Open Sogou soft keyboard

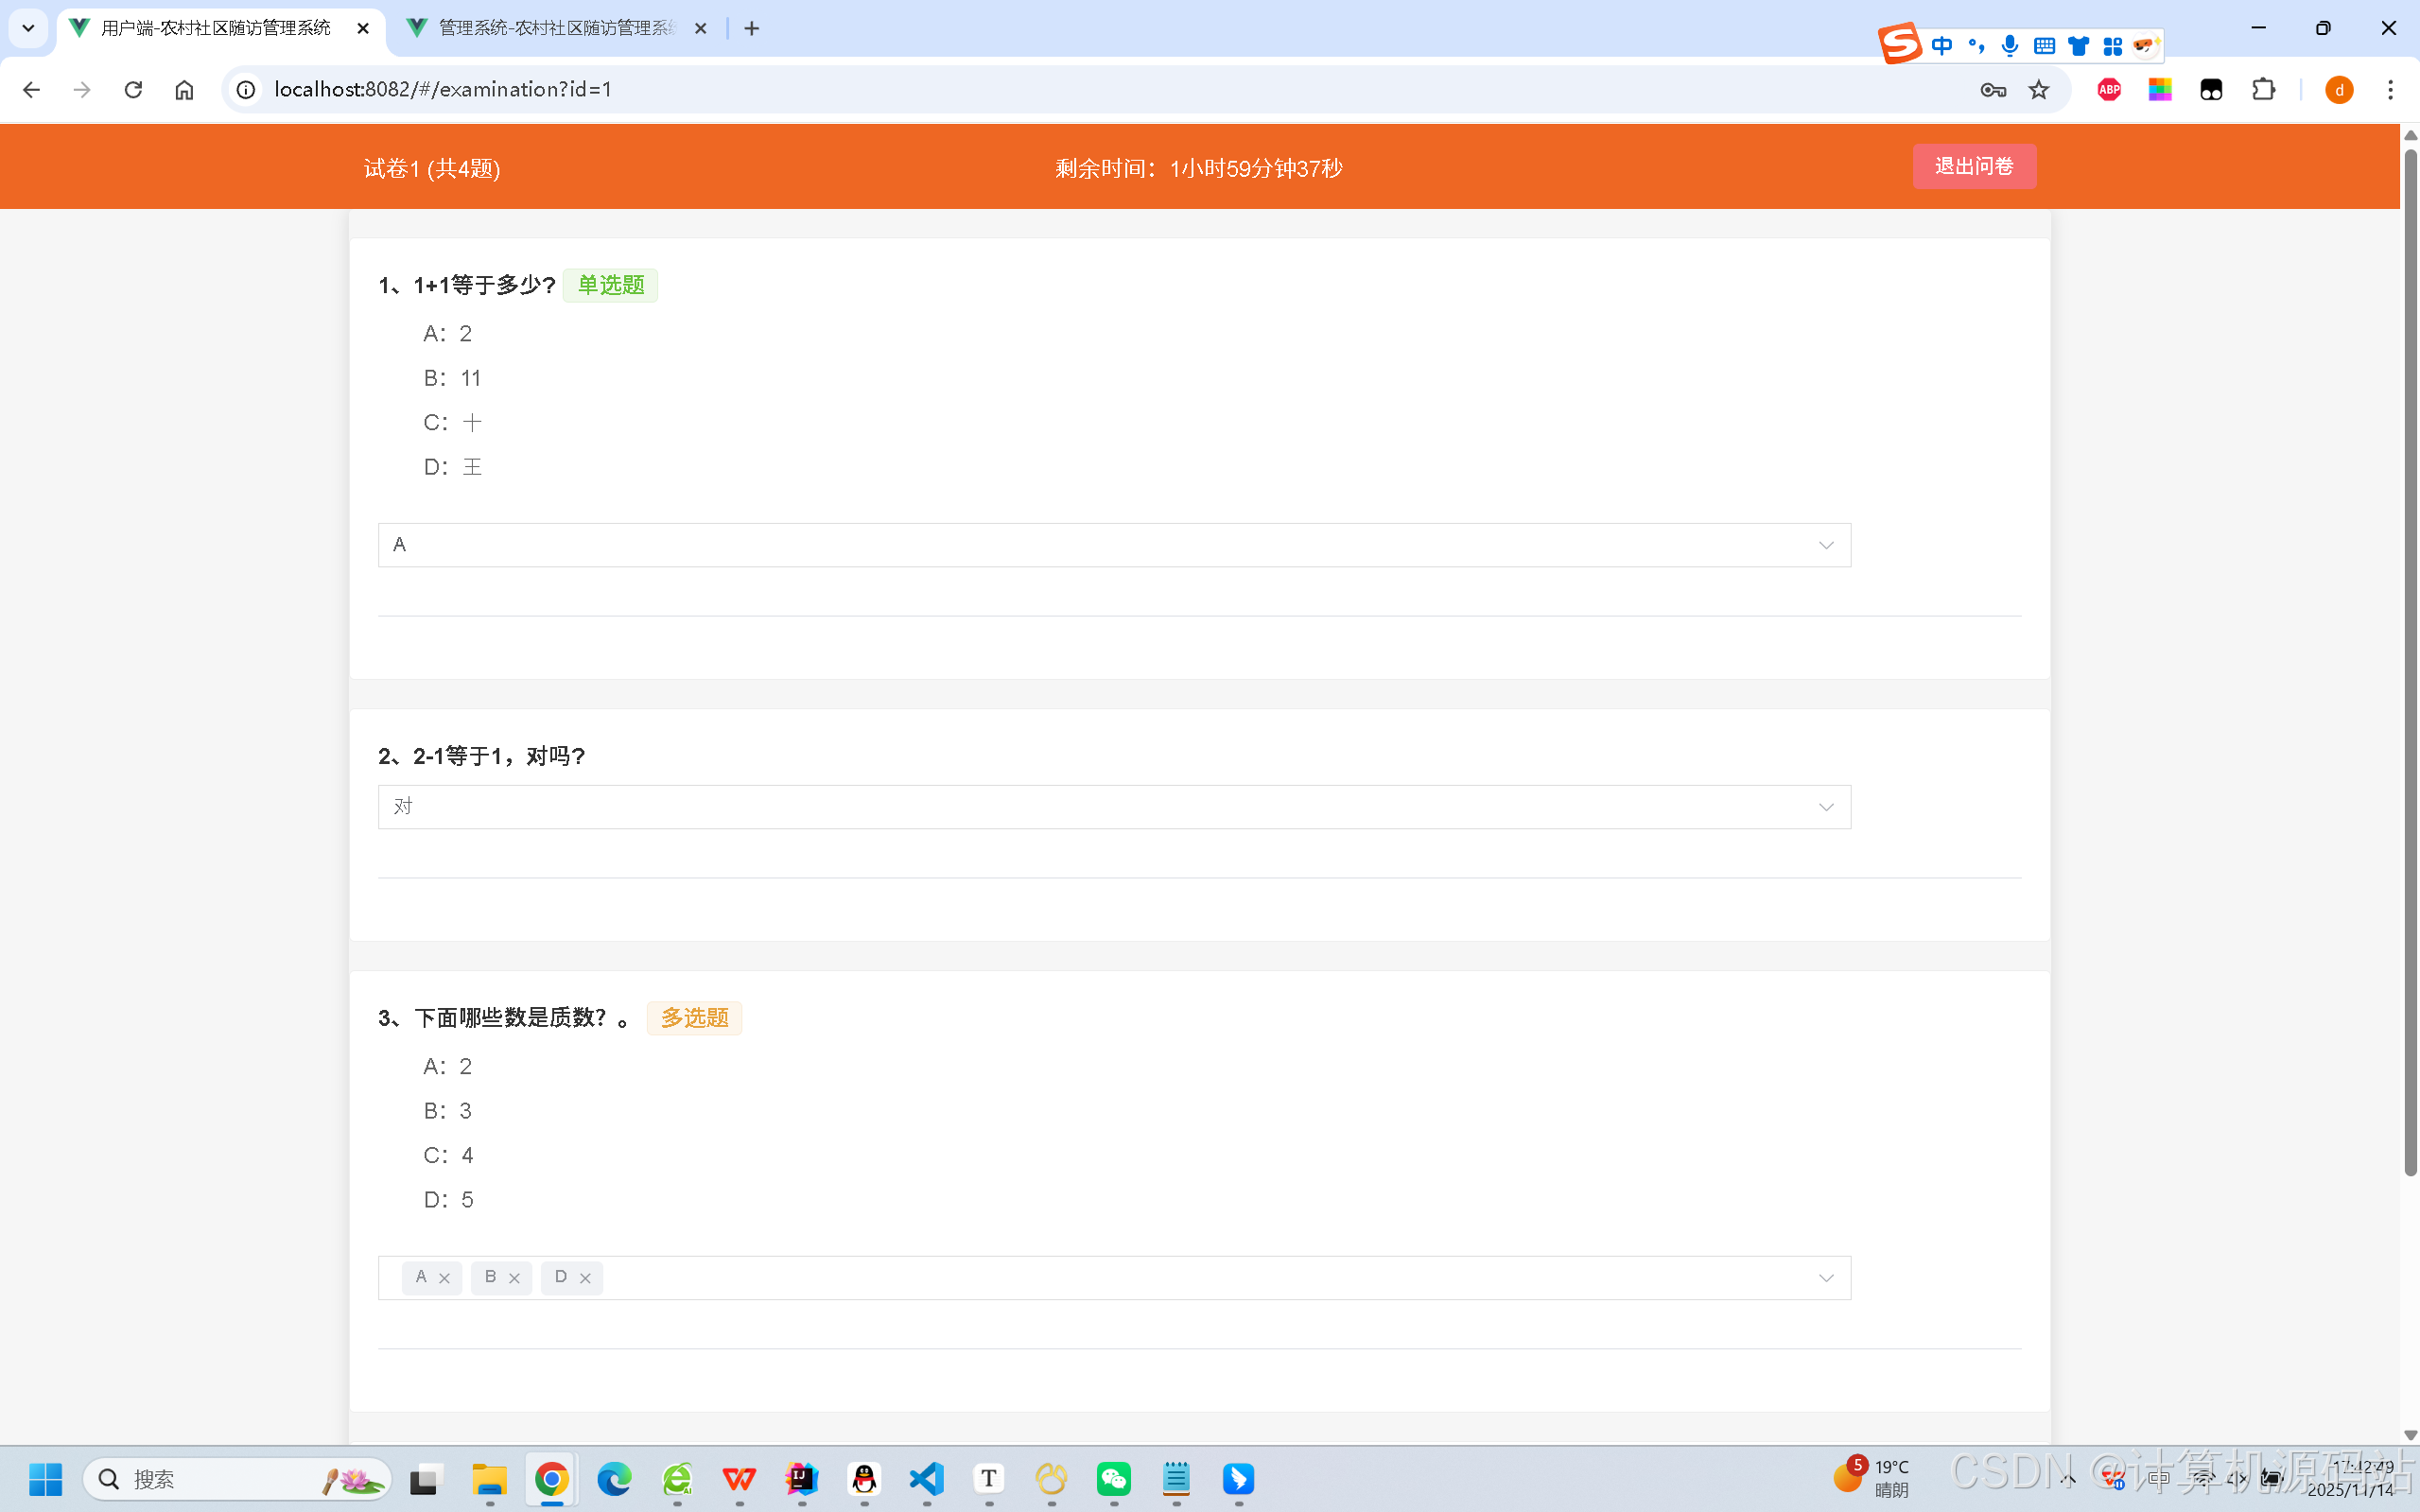coord(2045,46)
